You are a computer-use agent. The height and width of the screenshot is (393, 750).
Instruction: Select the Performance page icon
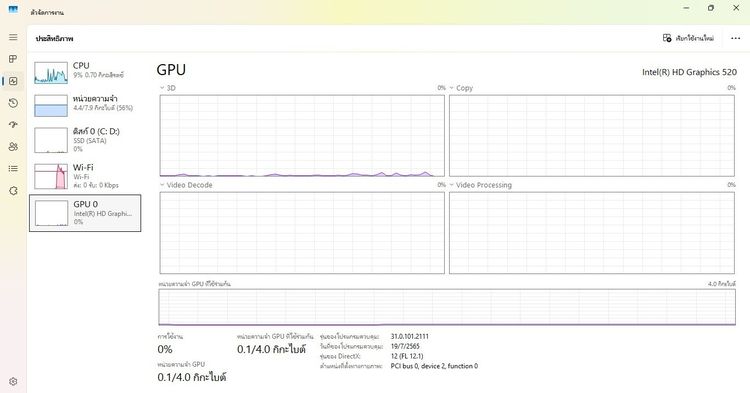click(x=13, y=81)
